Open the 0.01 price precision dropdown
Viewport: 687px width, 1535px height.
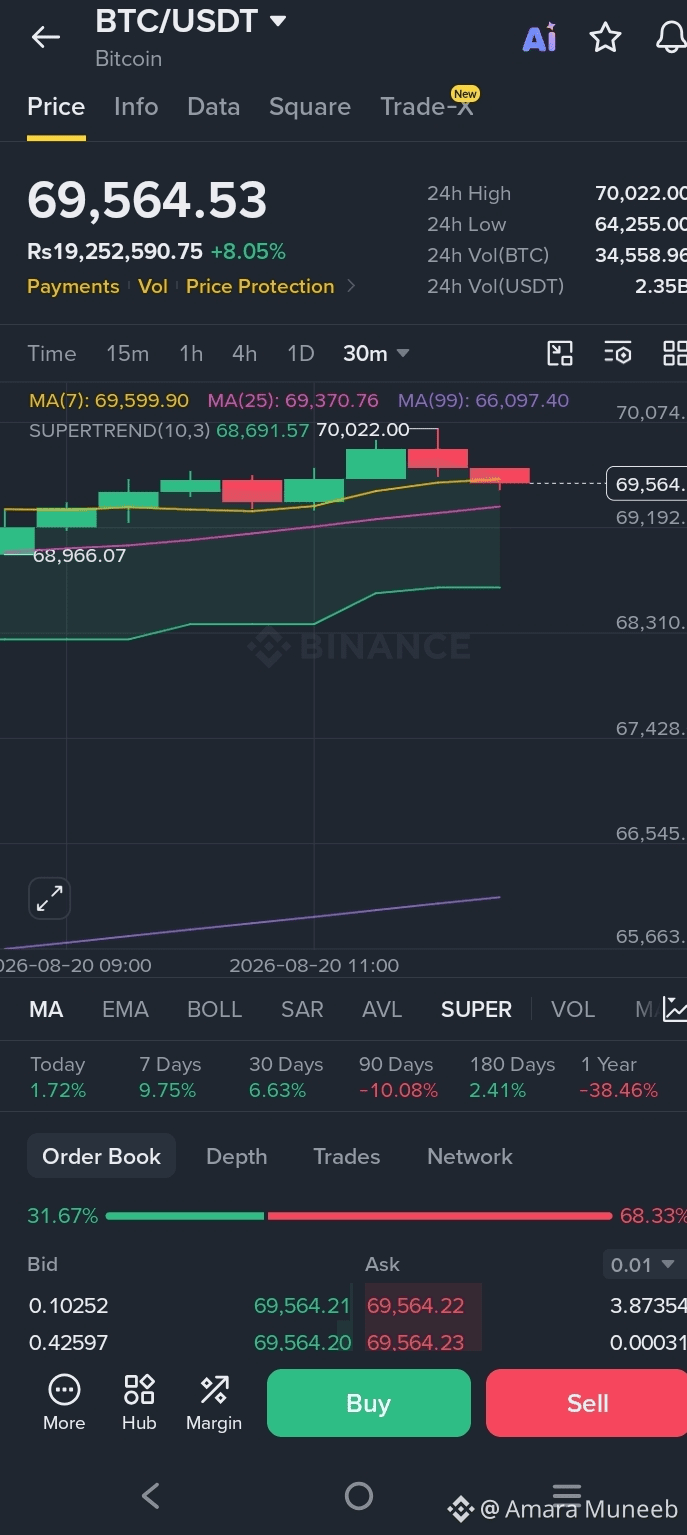point(643,1265)
